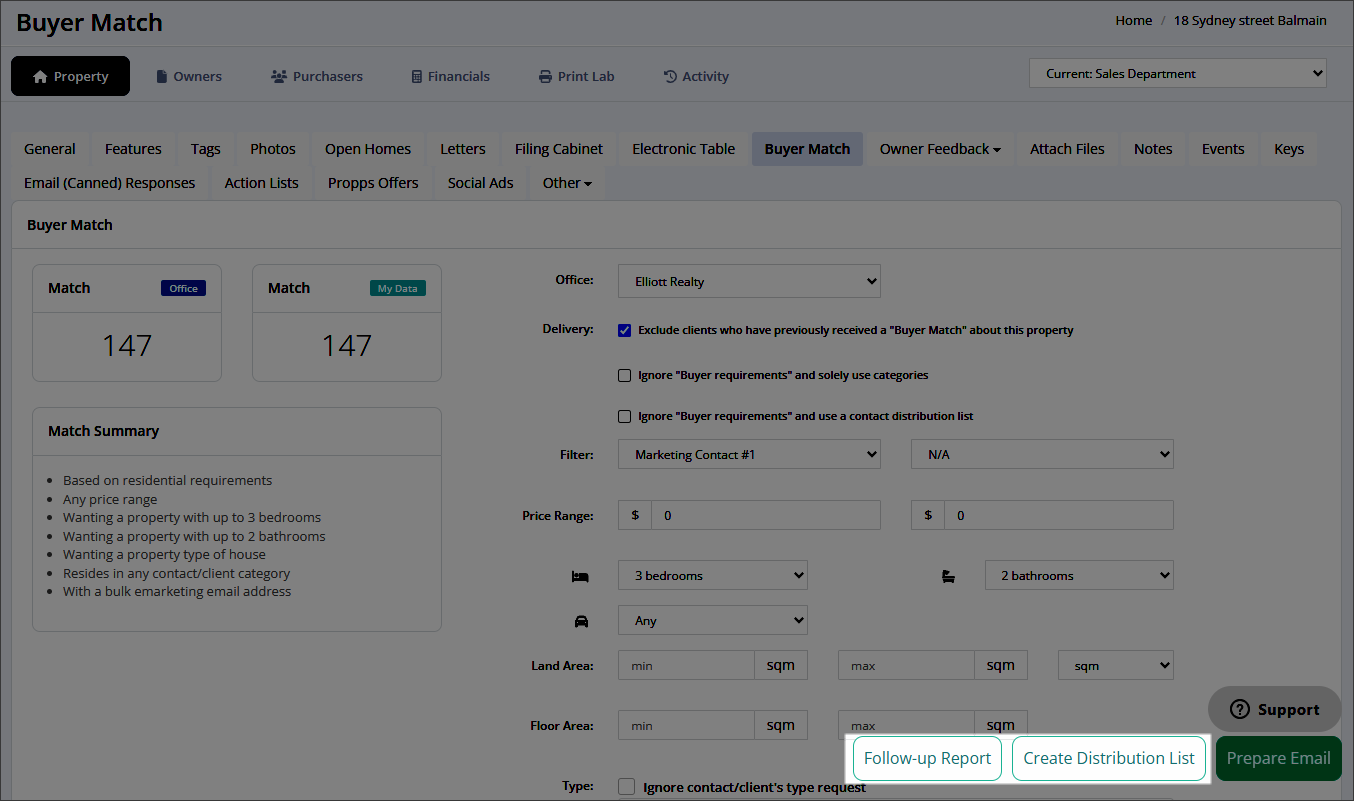Open the Current: Sales Department dropdown
1354x801 pixels.
[x=1178, y=73]
